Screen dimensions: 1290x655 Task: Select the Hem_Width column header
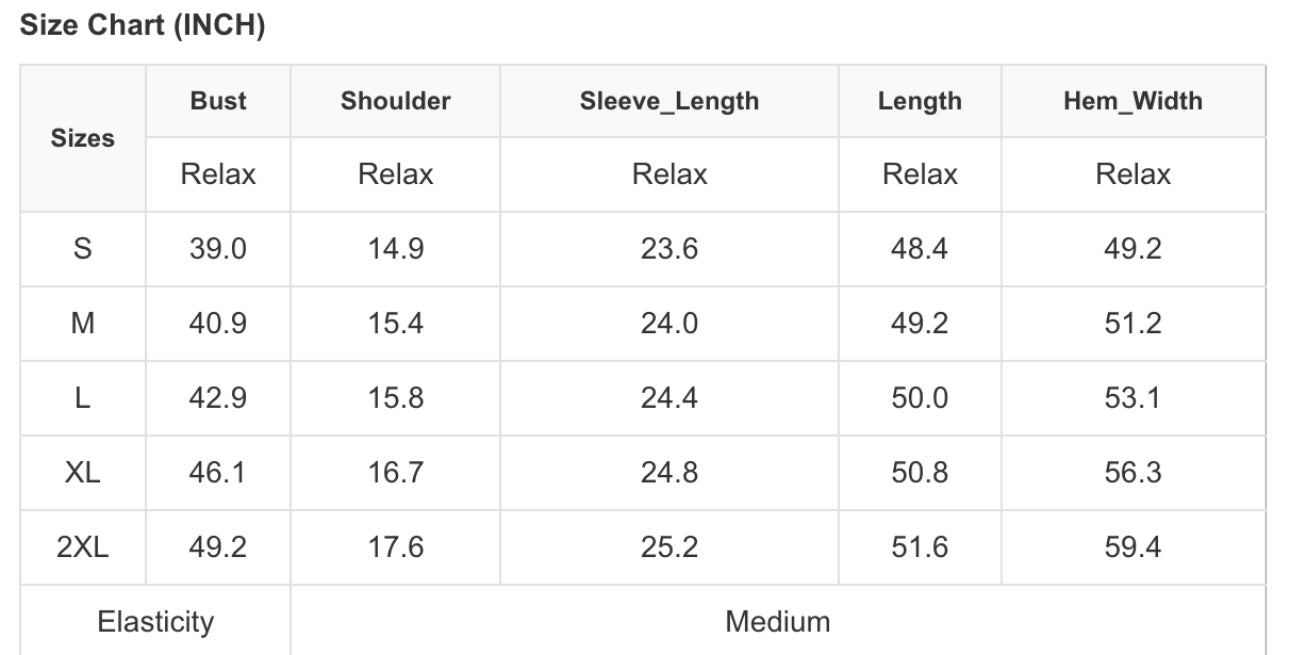pyautogui.click(x=1132, y=101)
